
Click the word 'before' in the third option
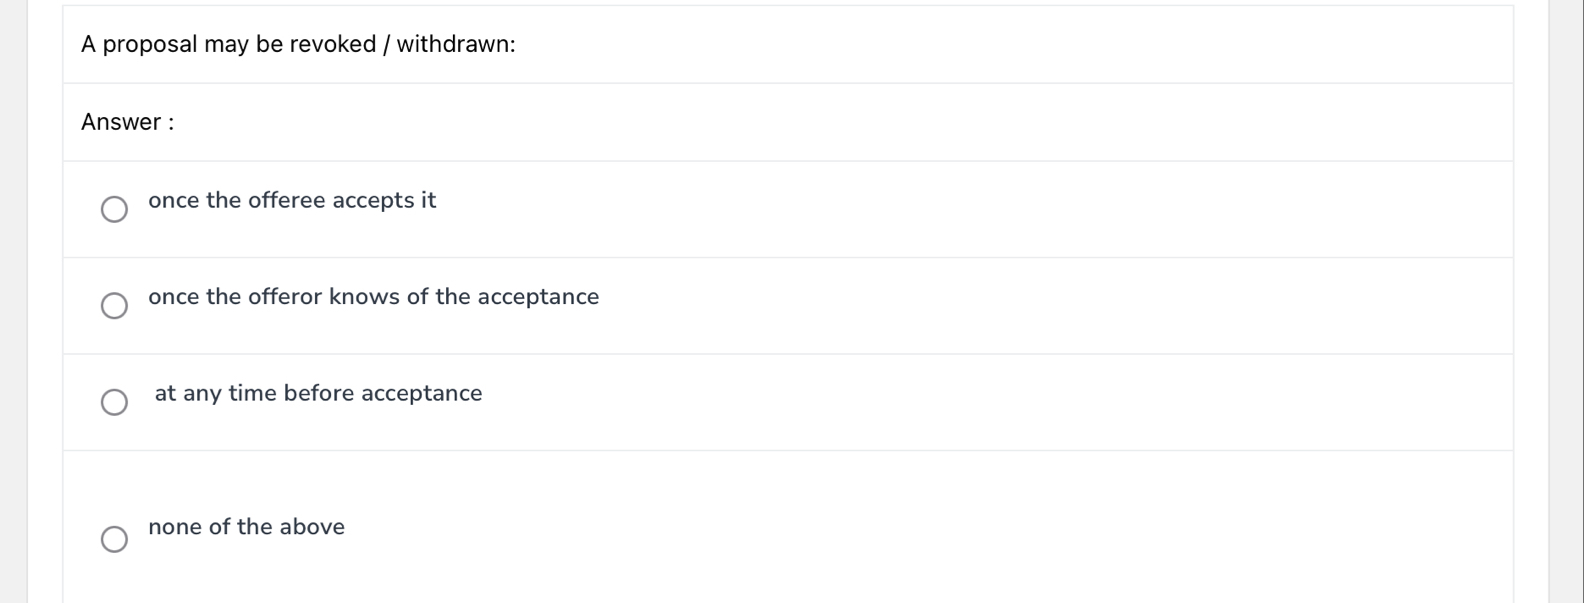tap(319, 393)
